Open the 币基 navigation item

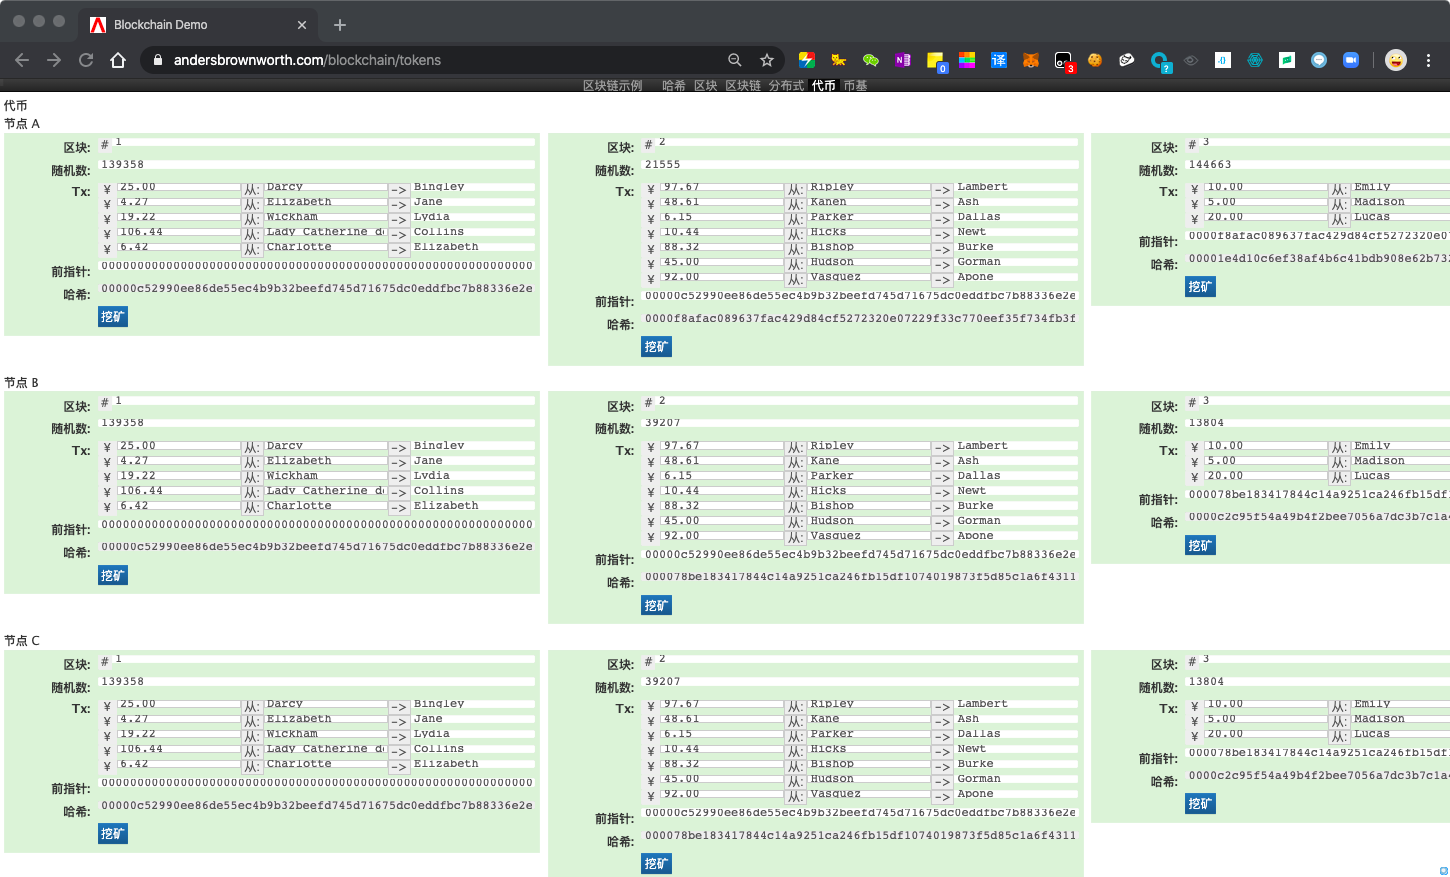tap(855, 86)
